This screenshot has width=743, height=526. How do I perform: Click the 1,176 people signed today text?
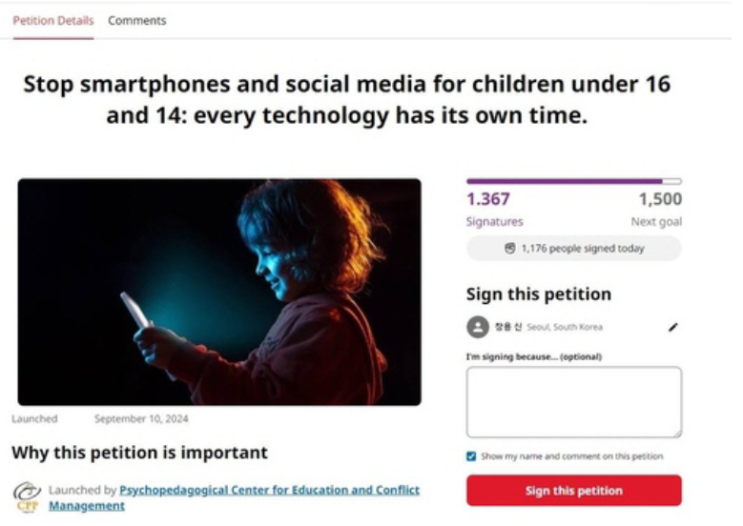582,248
